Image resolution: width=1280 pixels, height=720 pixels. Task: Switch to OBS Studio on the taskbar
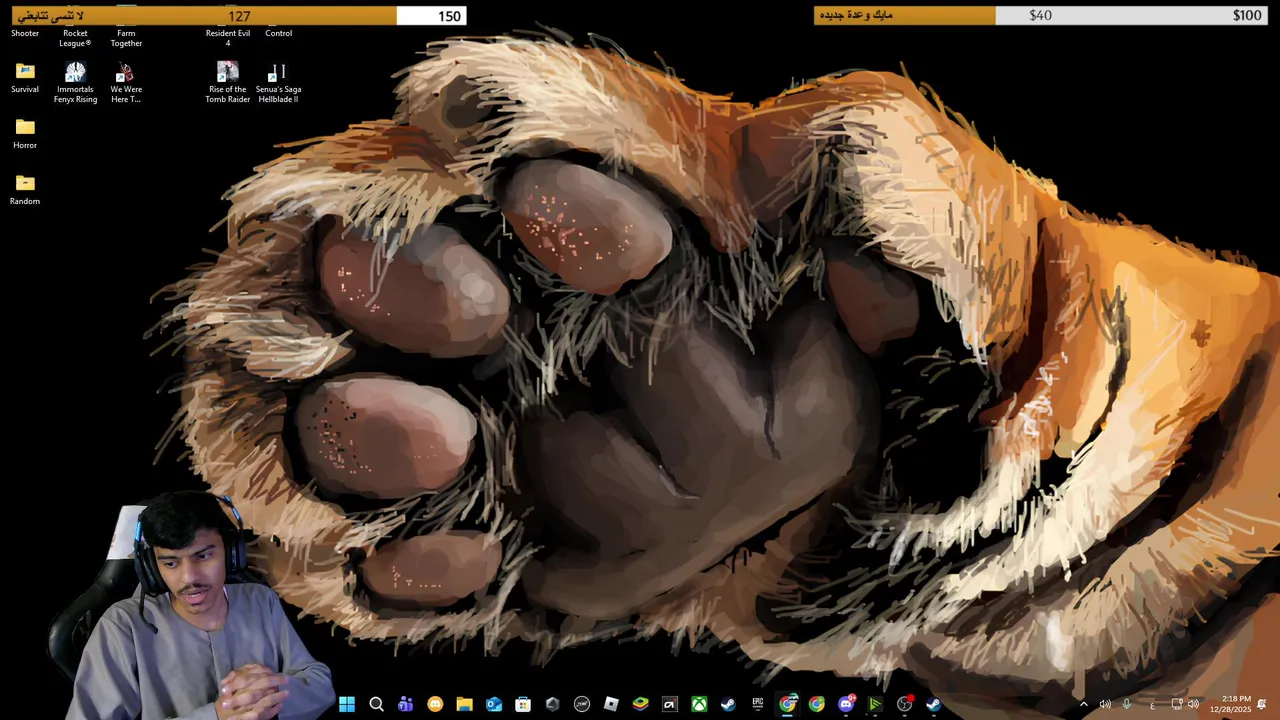[x=905, y=704]
